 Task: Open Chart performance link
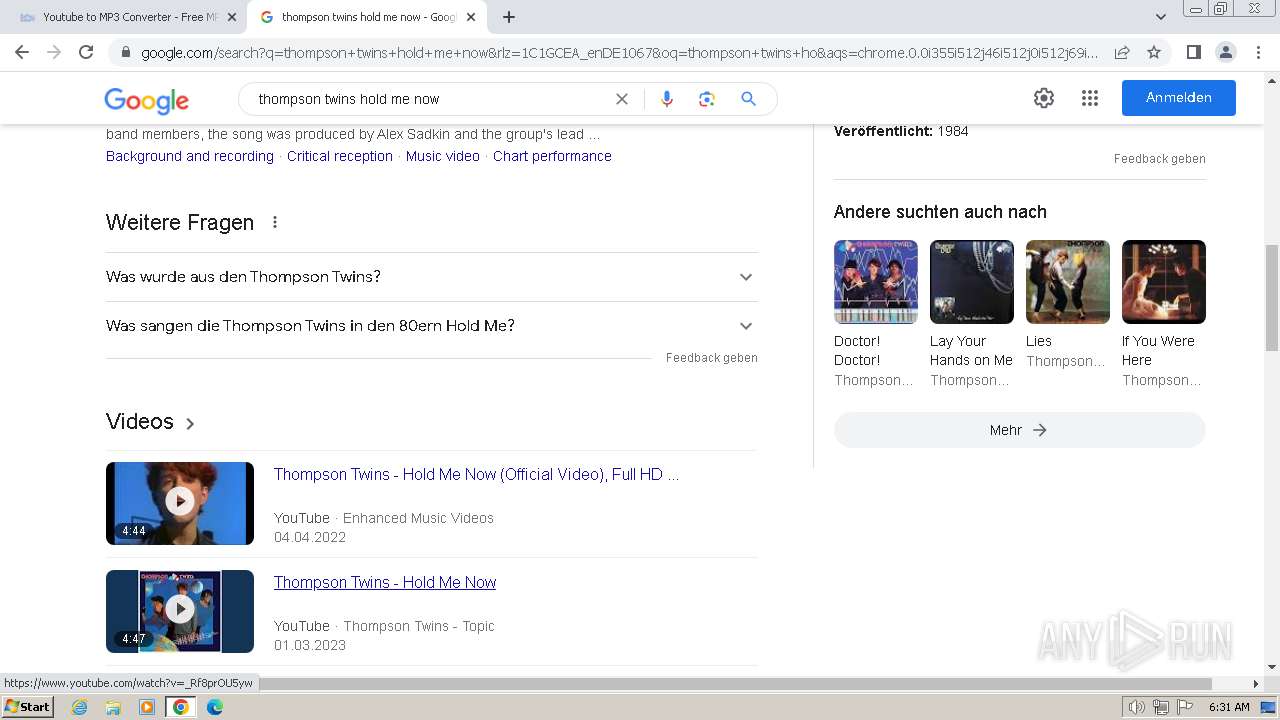(552, 156)
